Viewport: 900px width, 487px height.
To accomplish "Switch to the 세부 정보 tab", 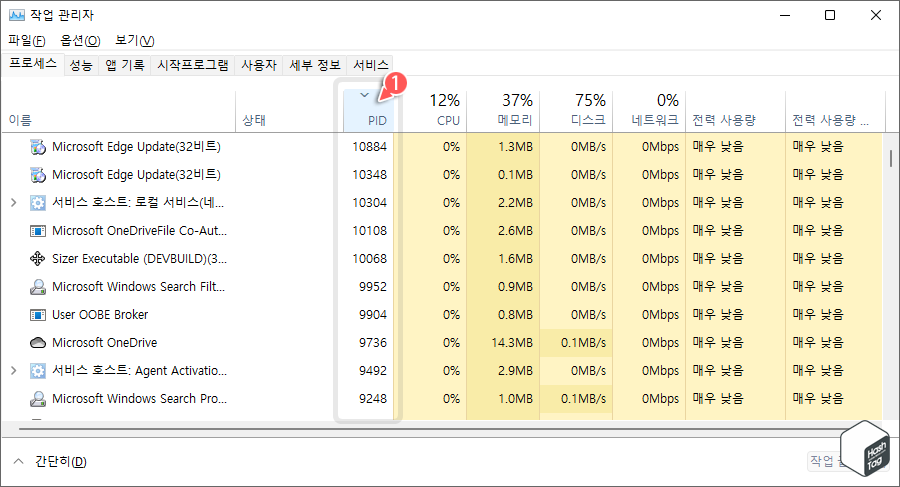I will pyautogui.click(x=315, y=65).
